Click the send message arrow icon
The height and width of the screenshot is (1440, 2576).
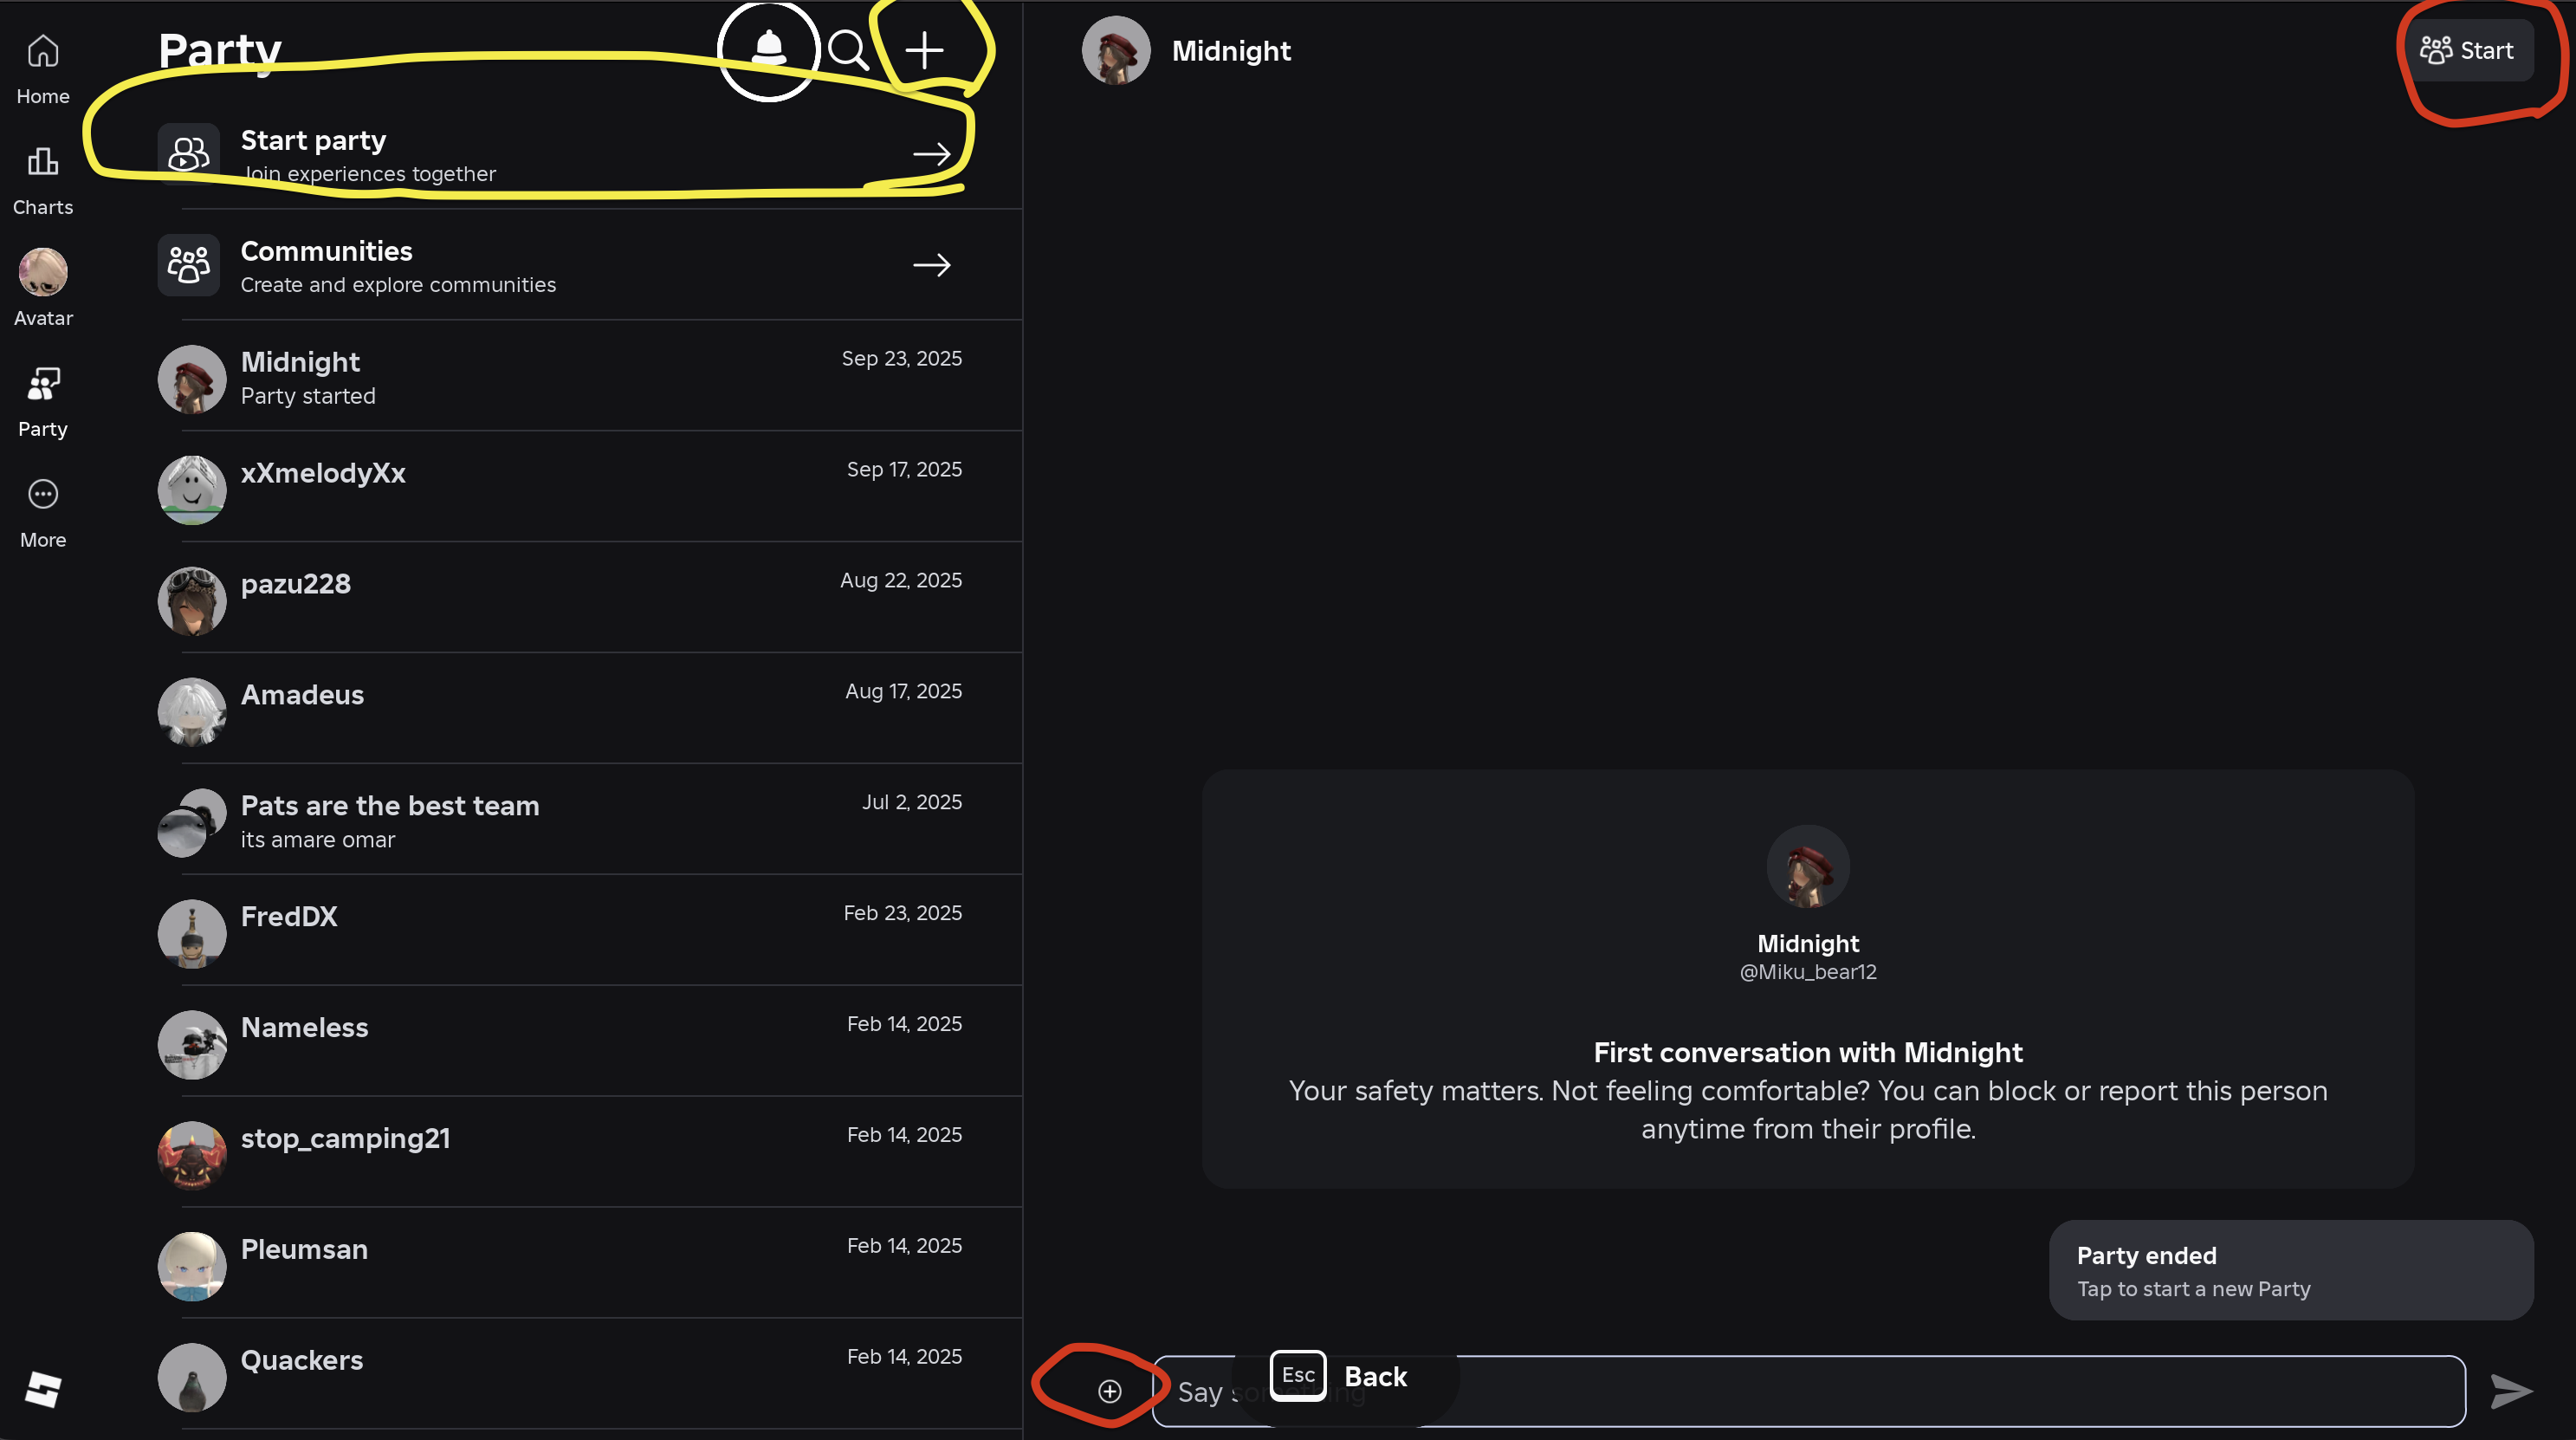click(x=2510, y=1391)
